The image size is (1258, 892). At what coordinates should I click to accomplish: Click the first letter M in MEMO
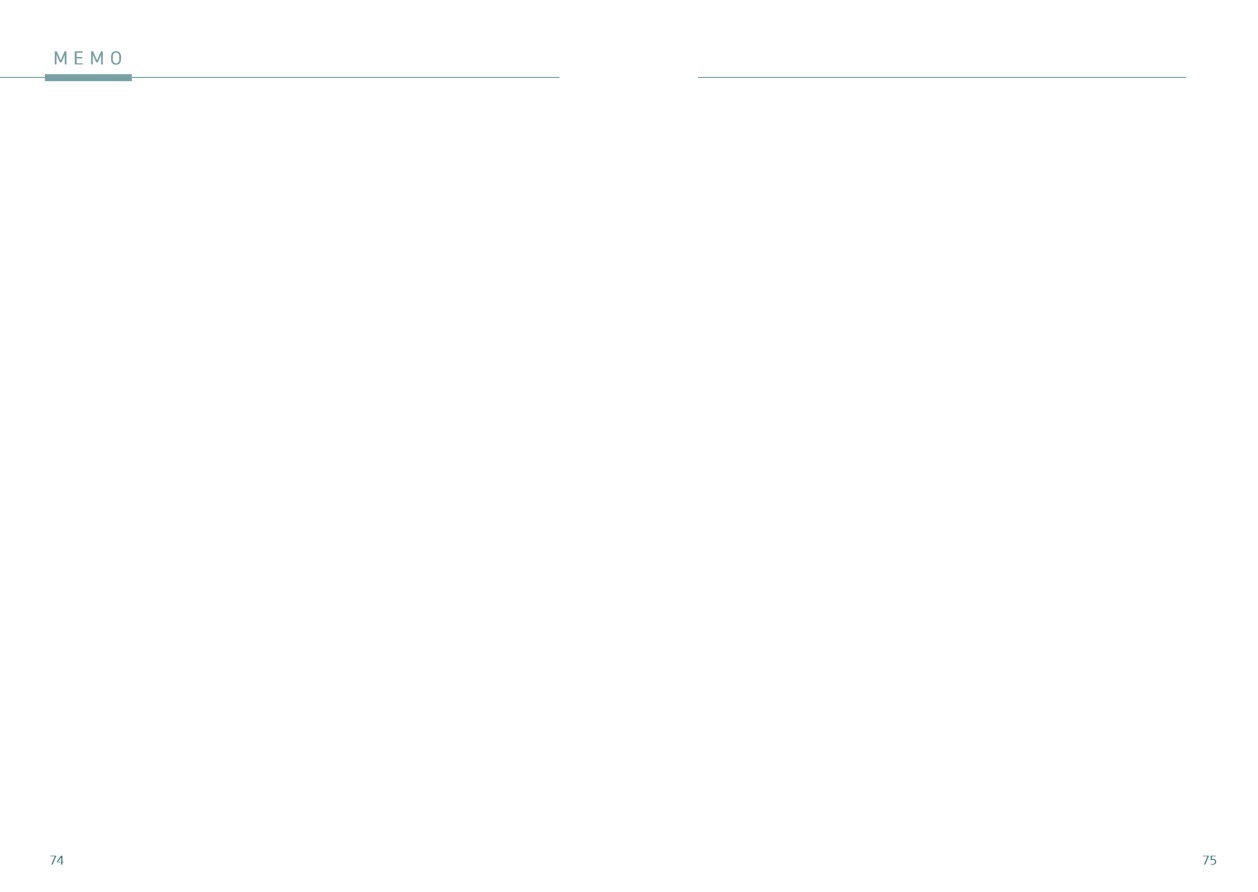[x=60, y=58]
